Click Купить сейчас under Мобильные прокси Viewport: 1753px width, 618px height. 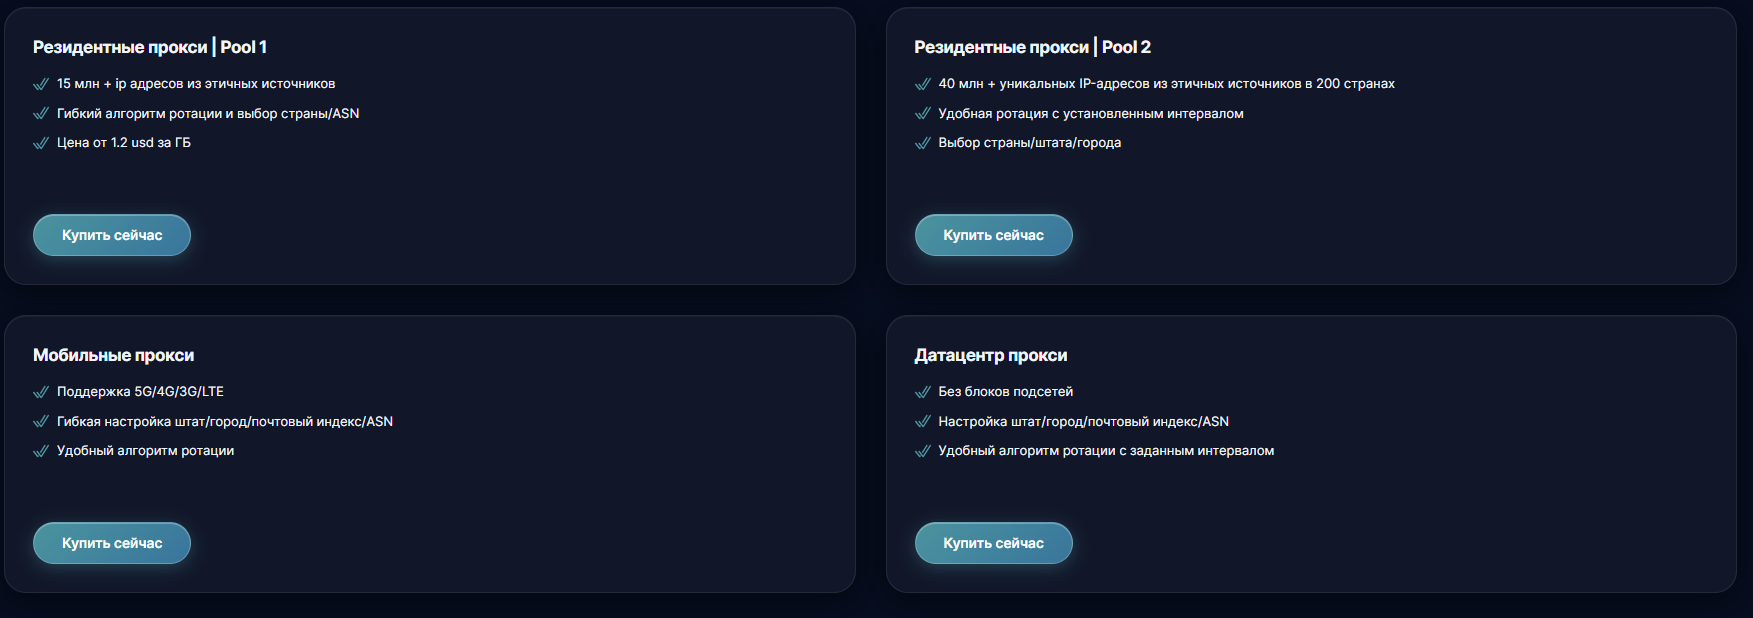(x=112, y=543)
